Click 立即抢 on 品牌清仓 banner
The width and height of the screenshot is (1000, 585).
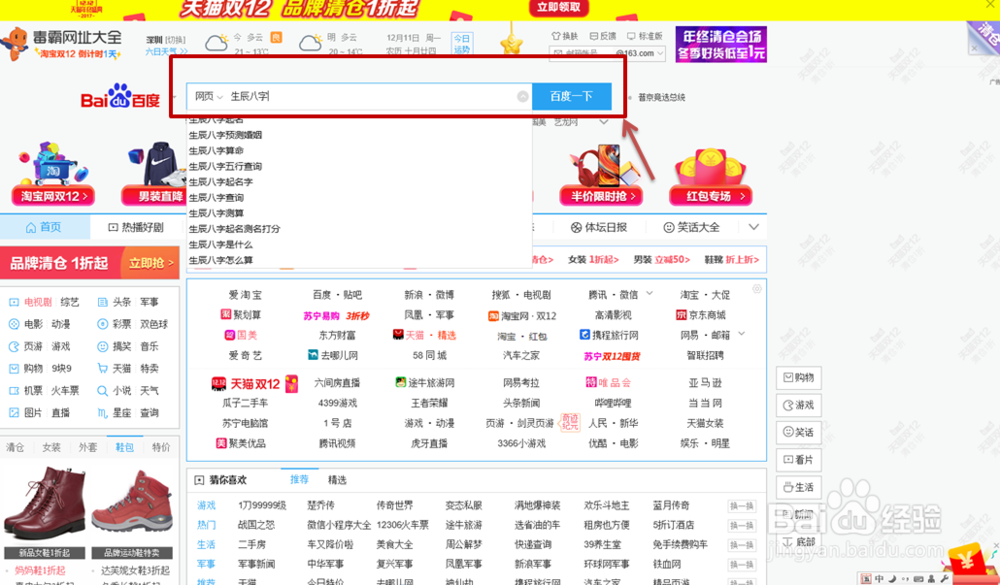pyautogui.click(x=151, y=263)
